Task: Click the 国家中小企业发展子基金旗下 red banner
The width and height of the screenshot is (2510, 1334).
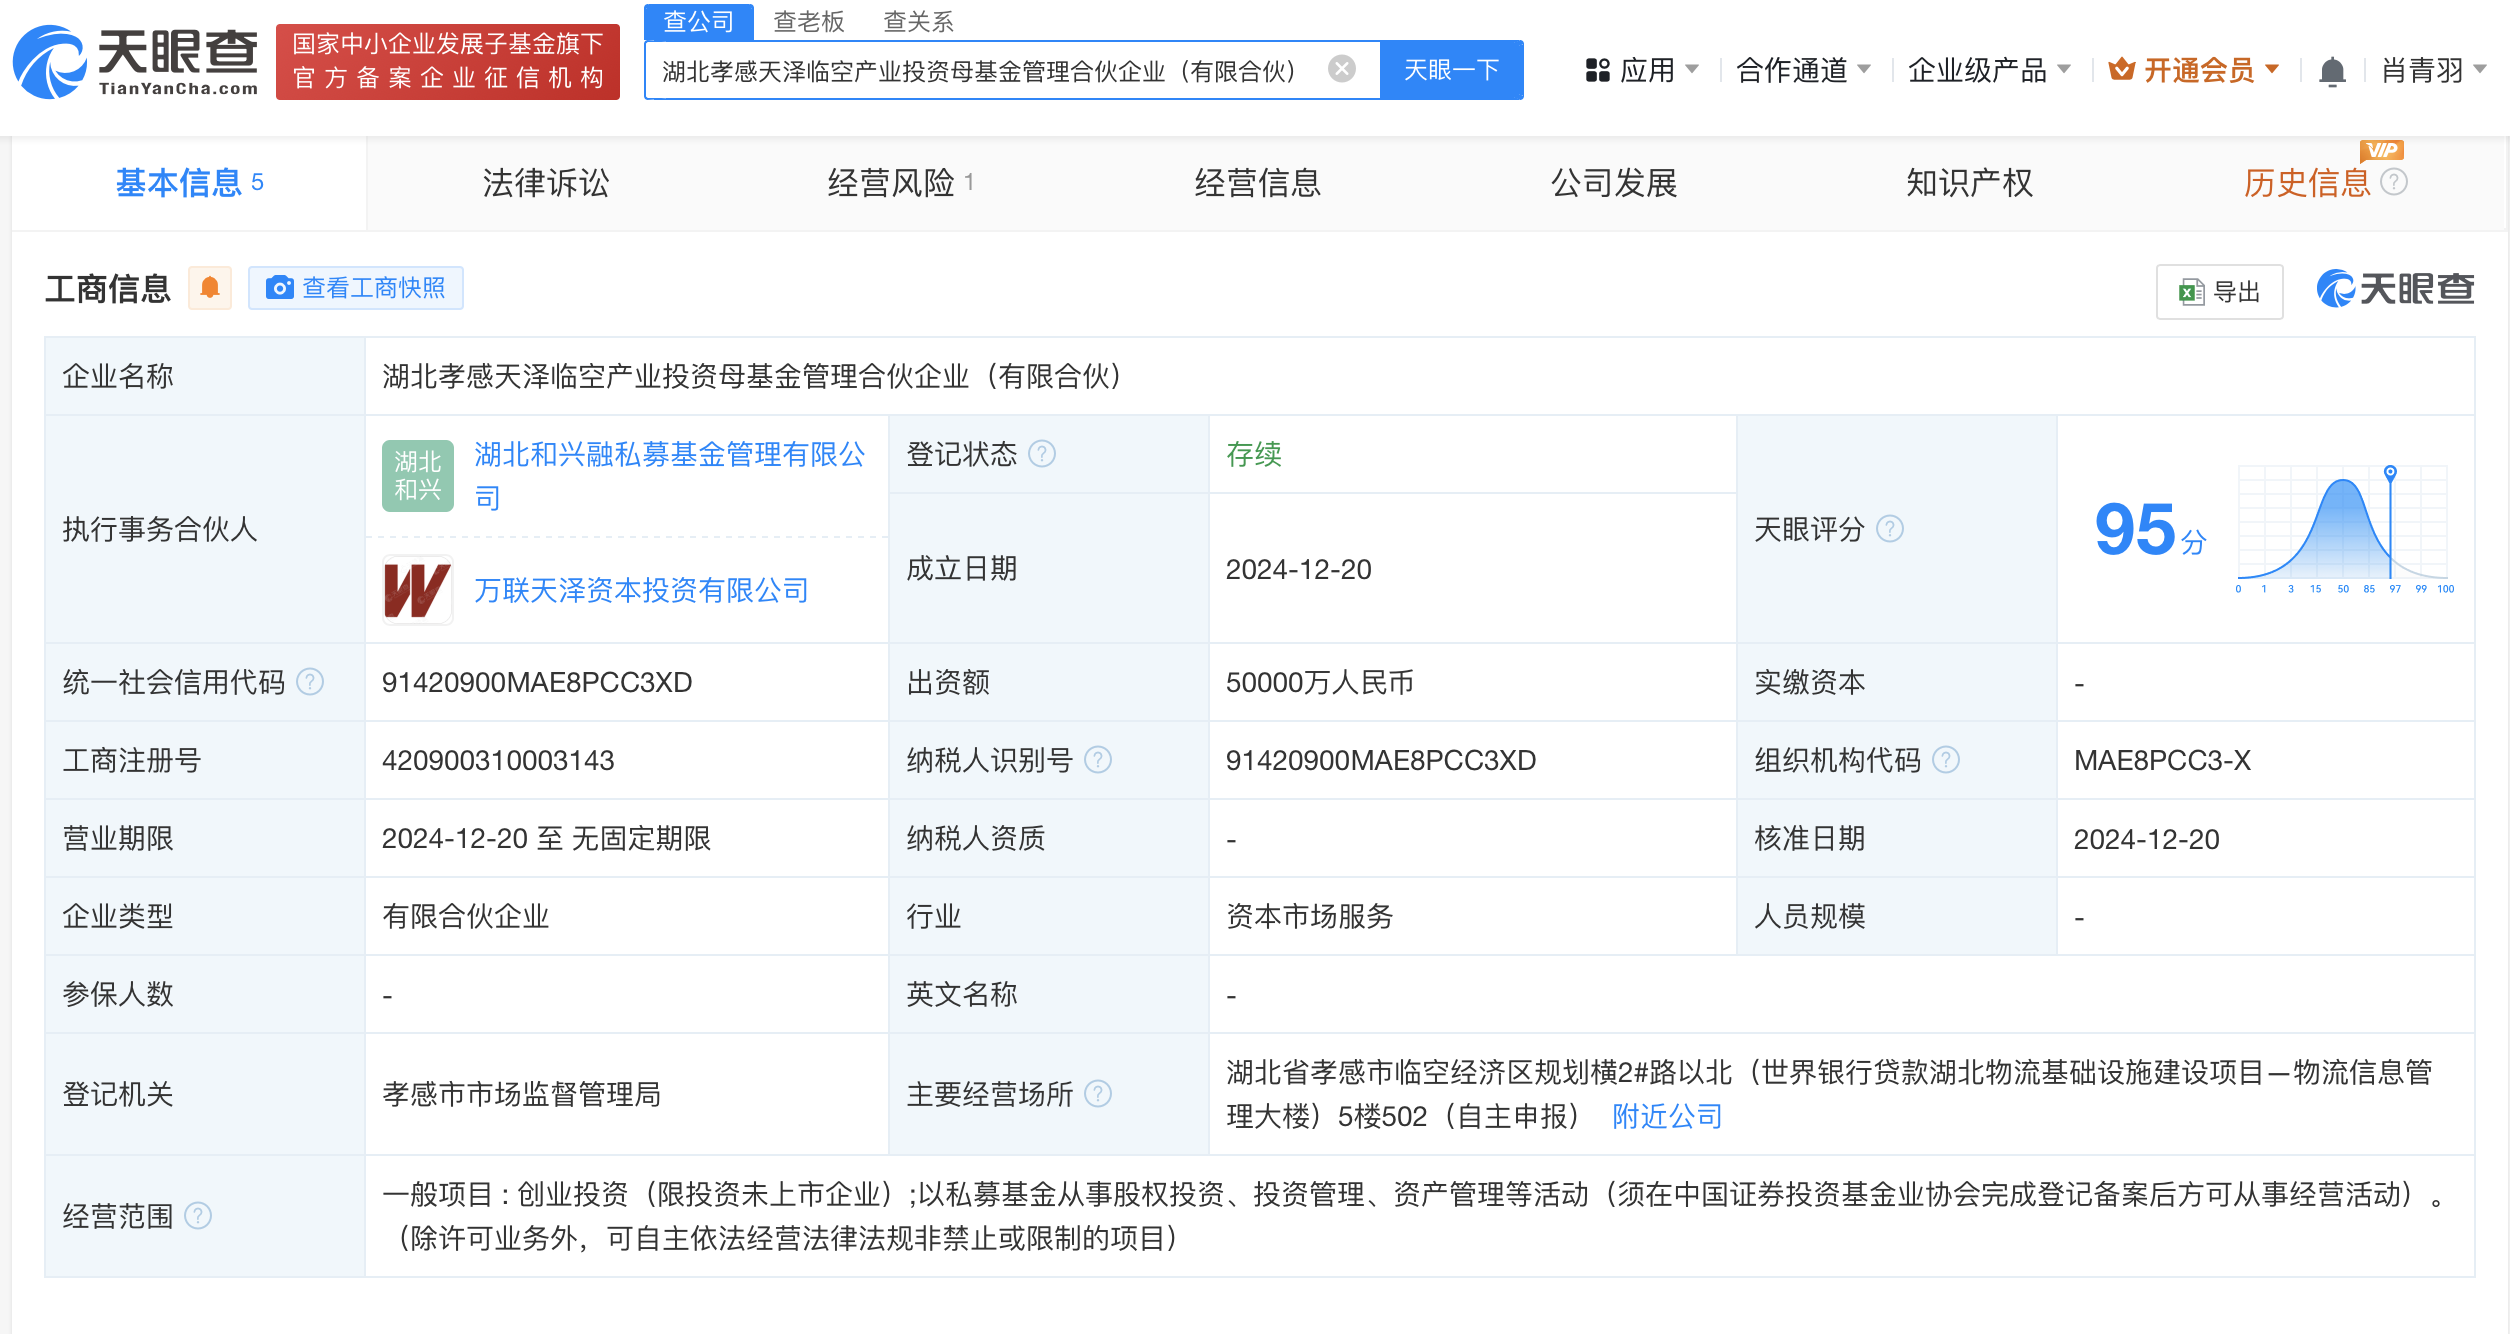Action: tap(448, 62)
